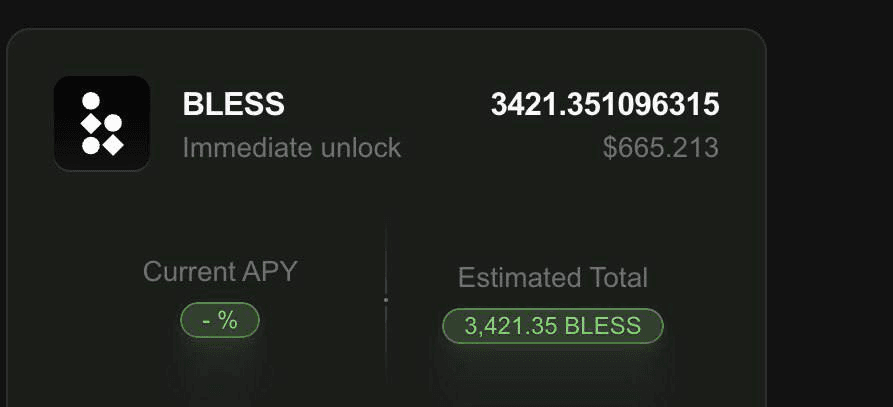Click the word BLESS inside the Estimated Total badge
The height and width of the screenshot is (407, 893).
pyautogui.click(x=602, y=326)
